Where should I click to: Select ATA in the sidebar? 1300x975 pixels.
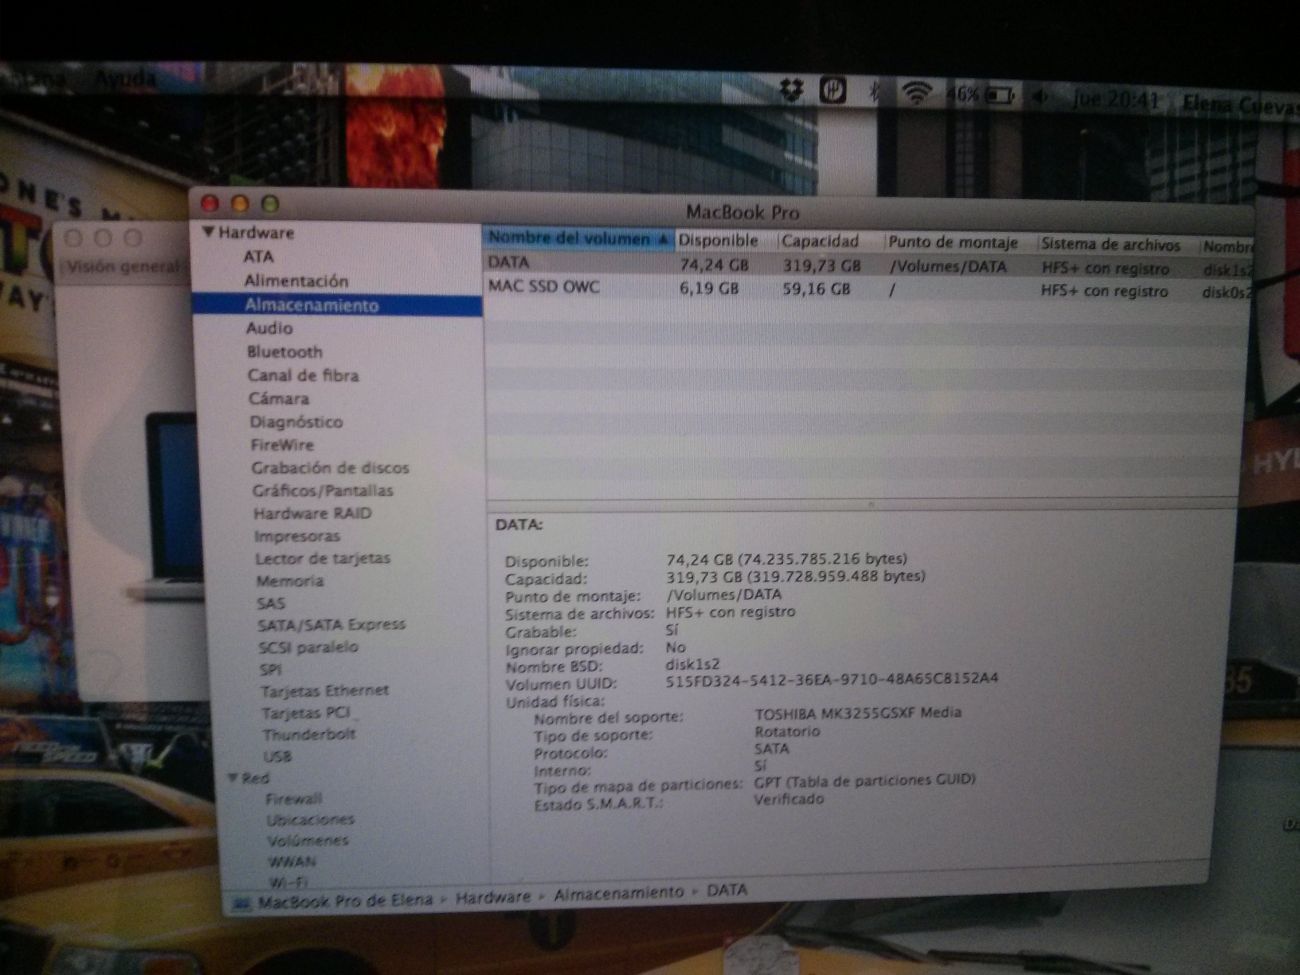pos(258,256)
